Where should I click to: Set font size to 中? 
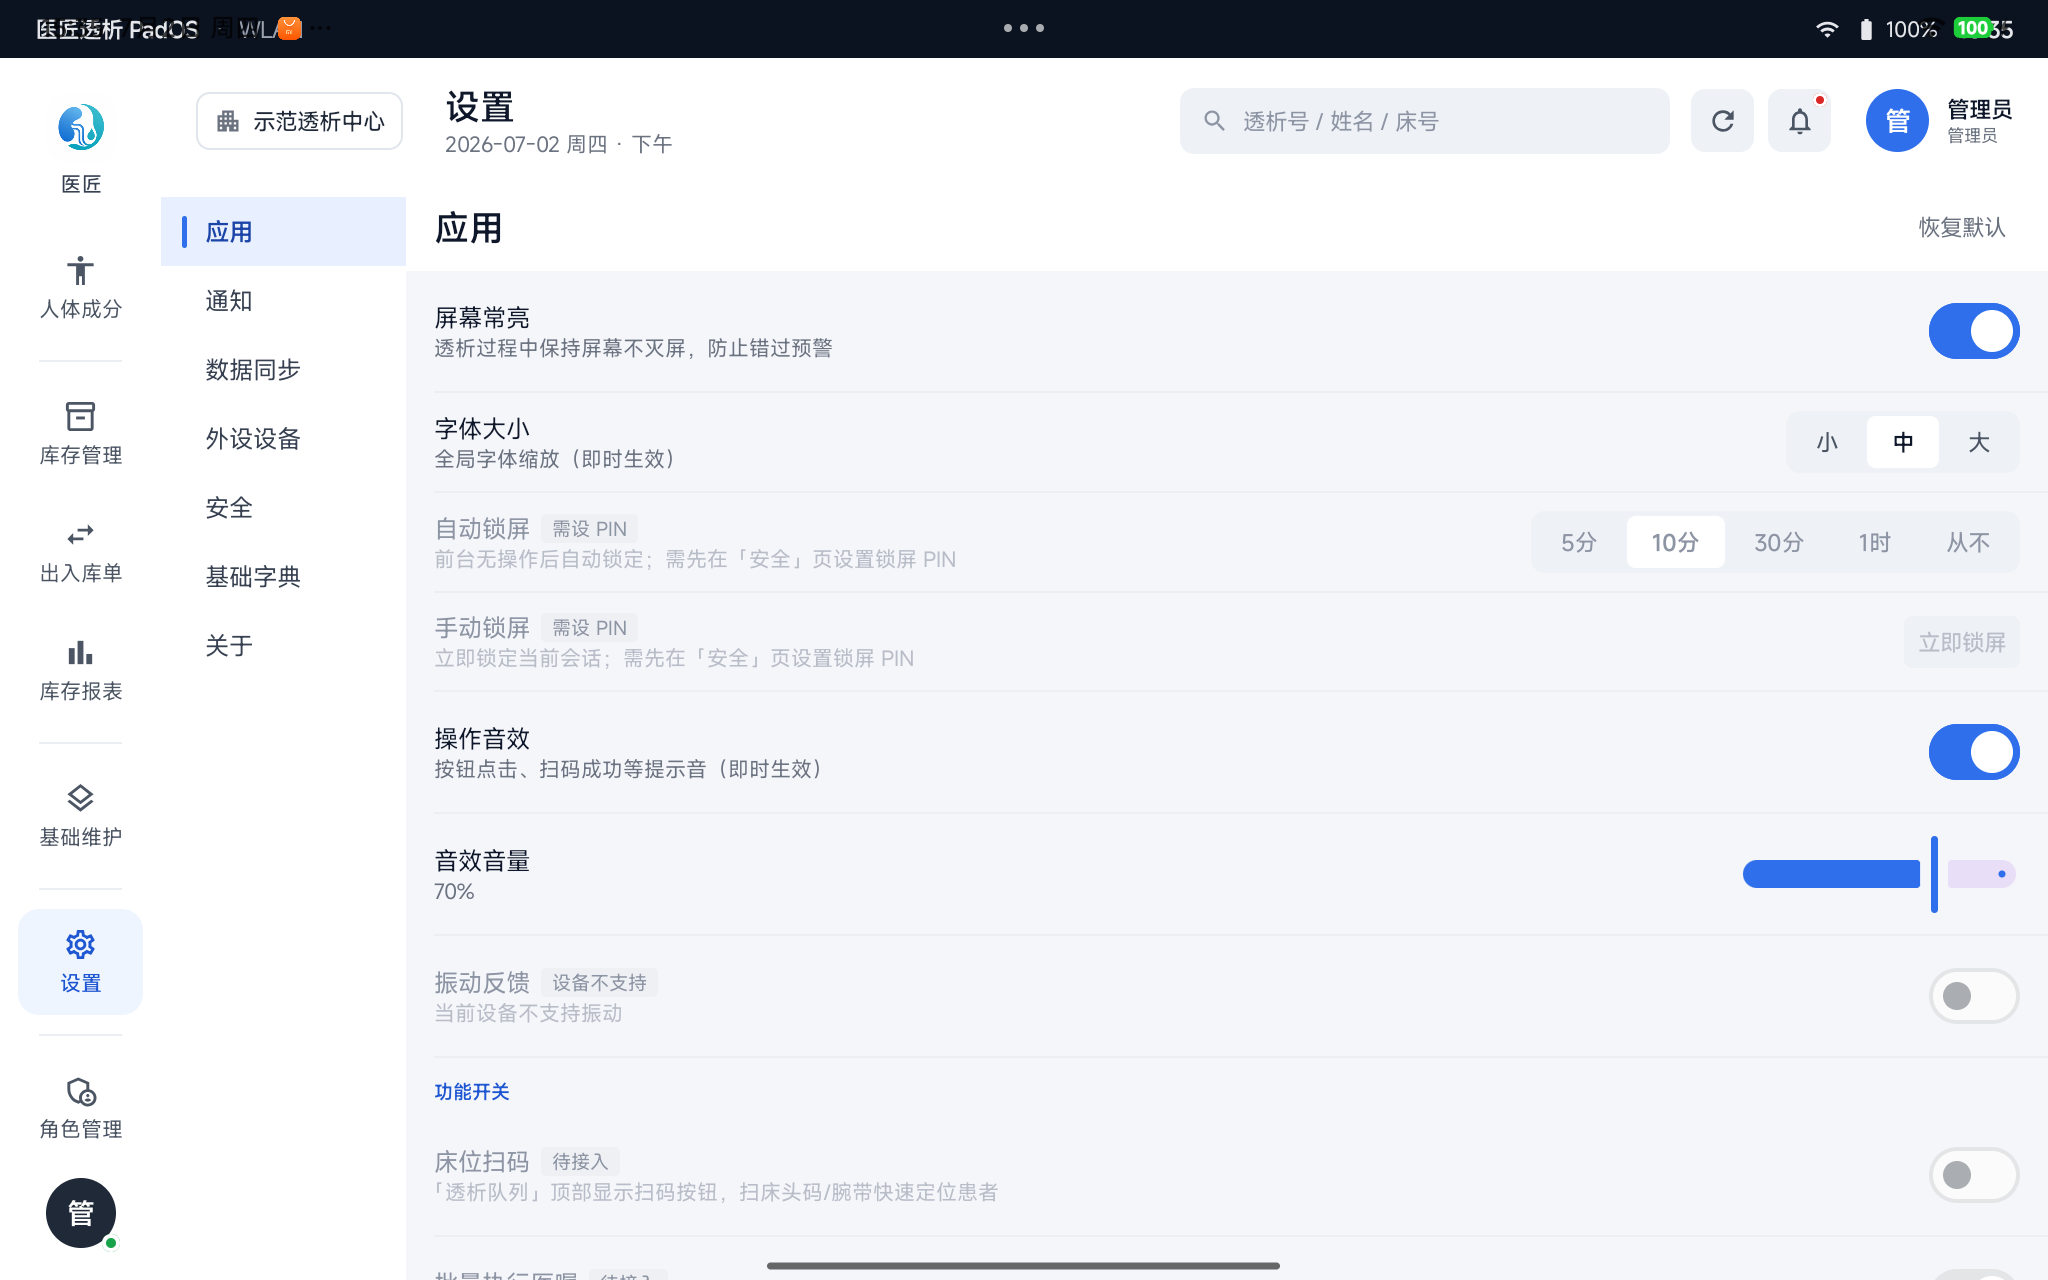coord(1903,442)
